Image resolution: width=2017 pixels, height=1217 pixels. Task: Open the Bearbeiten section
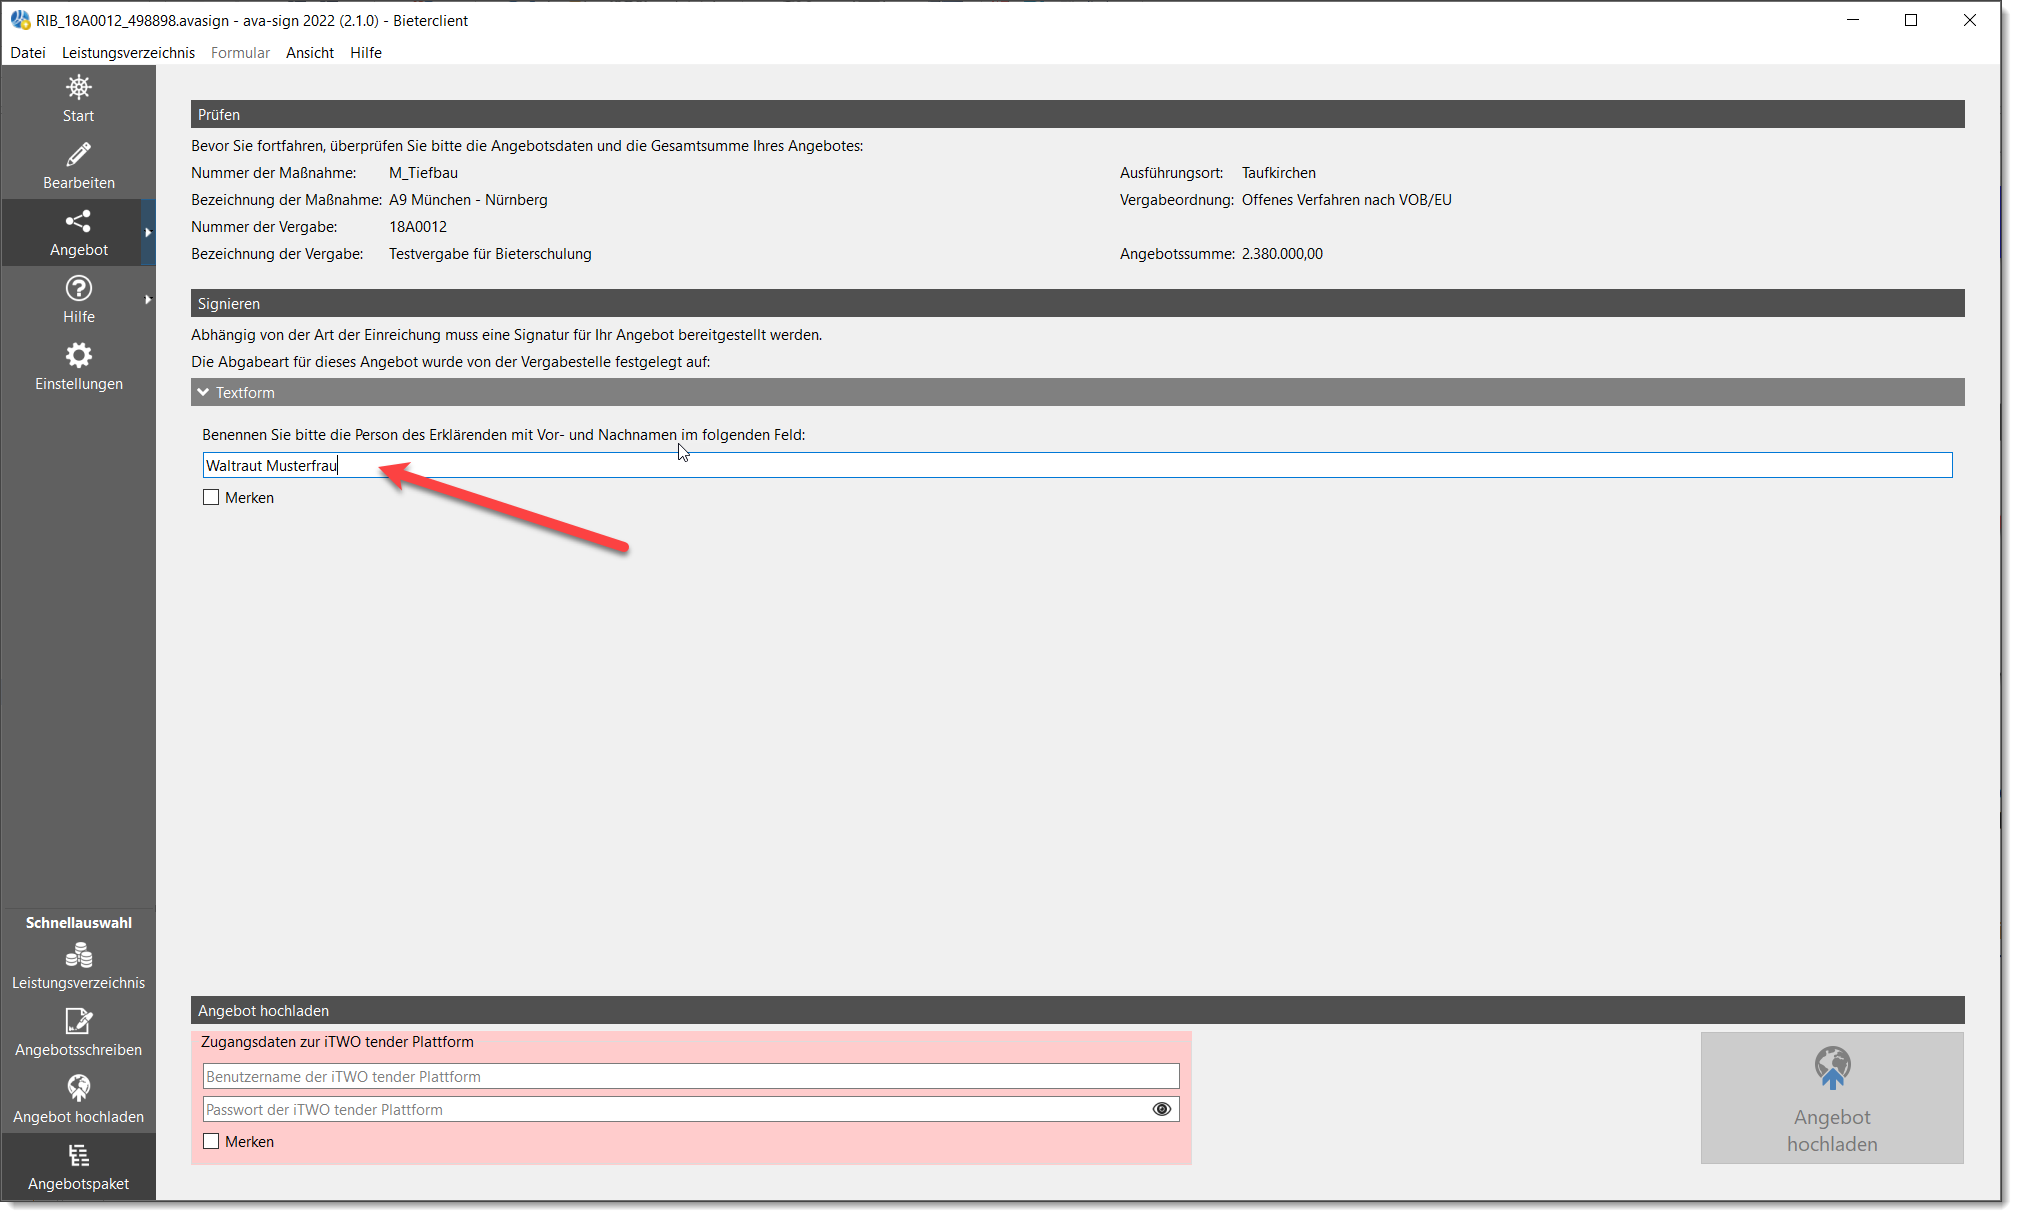pos(78,166)
